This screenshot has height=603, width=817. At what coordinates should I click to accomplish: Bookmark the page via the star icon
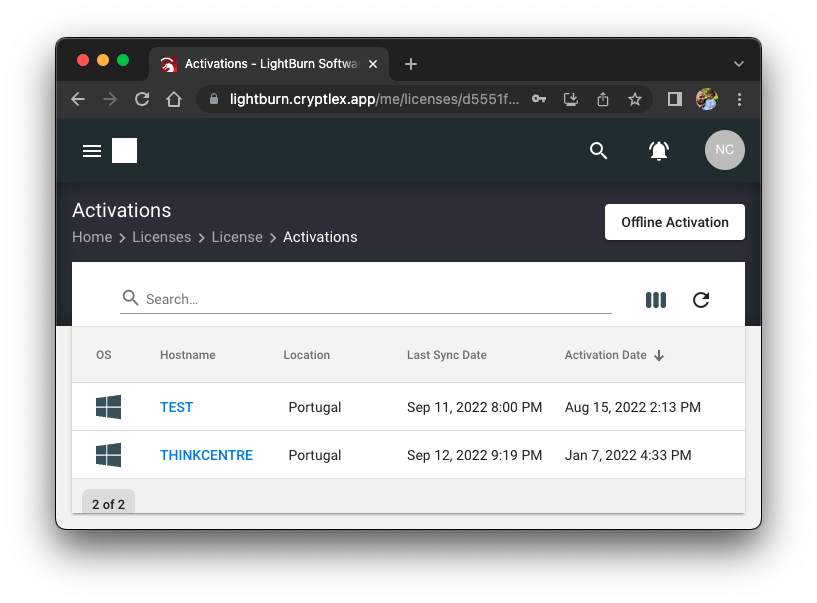coord(635,99)
